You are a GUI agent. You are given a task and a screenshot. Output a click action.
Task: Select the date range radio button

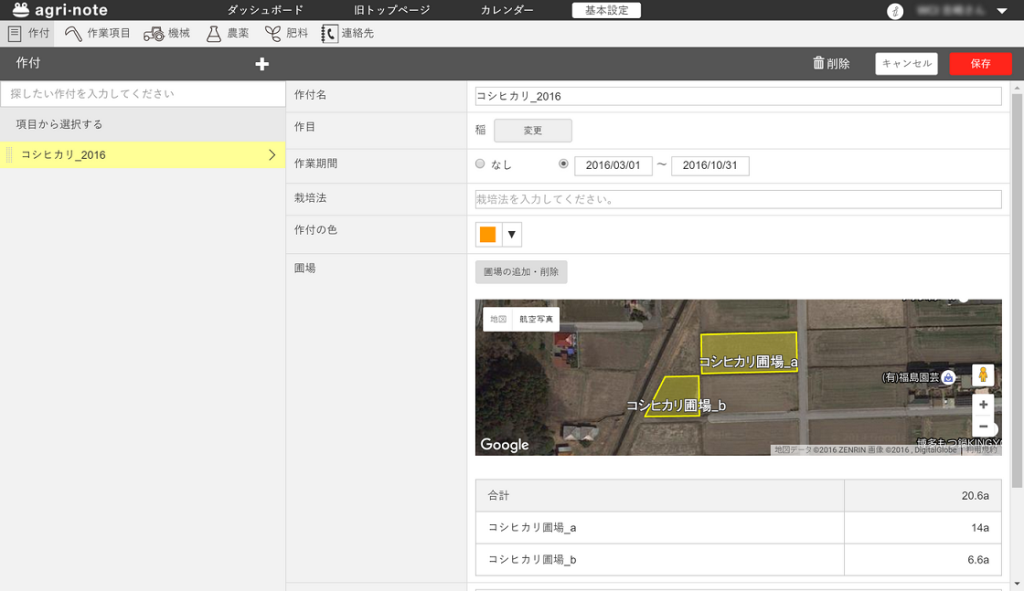pyautogui.click(x=564, y=164)
